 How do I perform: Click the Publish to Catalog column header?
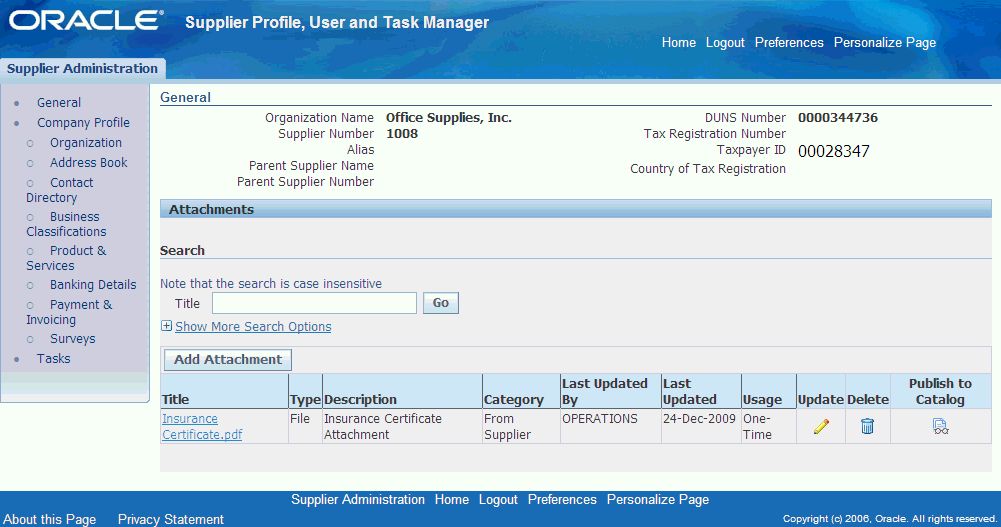point(940,392)
